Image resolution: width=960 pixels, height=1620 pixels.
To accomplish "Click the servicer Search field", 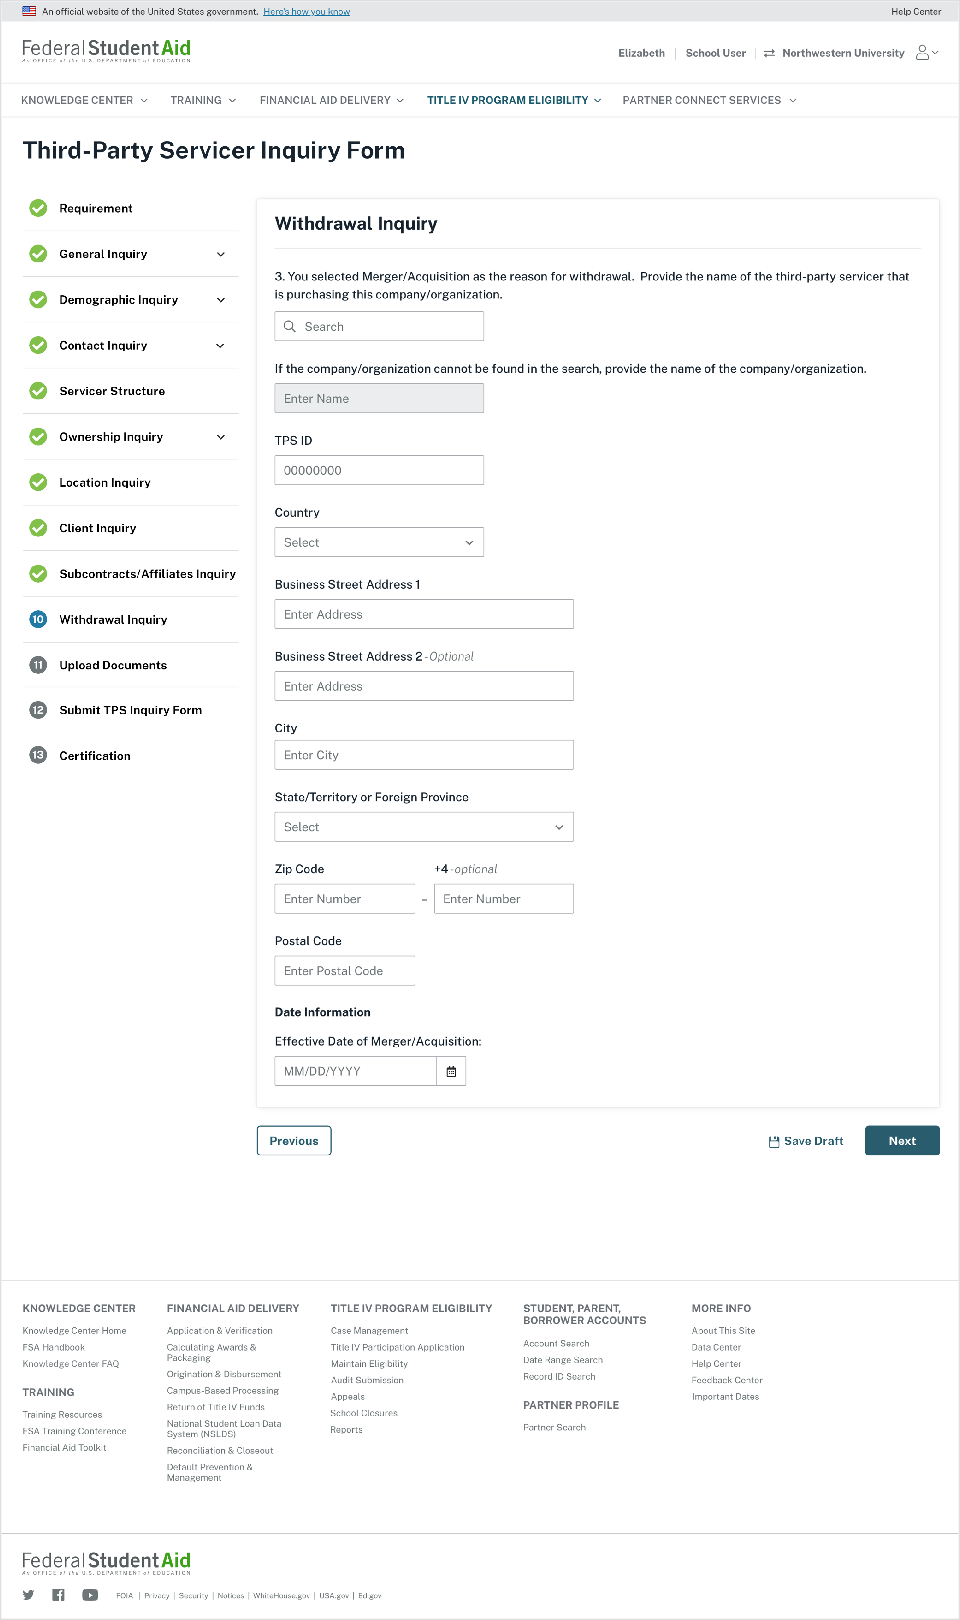I will pos(379,327).
